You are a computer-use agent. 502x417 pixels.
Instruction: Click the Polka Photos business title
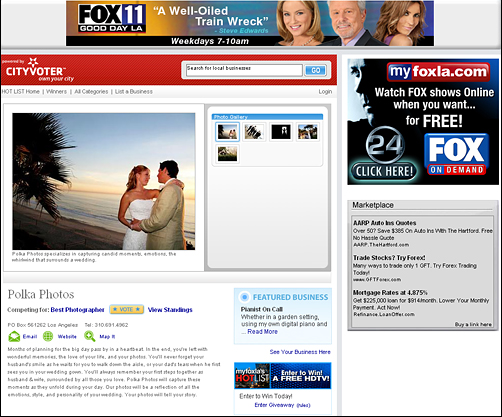click(x=41, y=294)
